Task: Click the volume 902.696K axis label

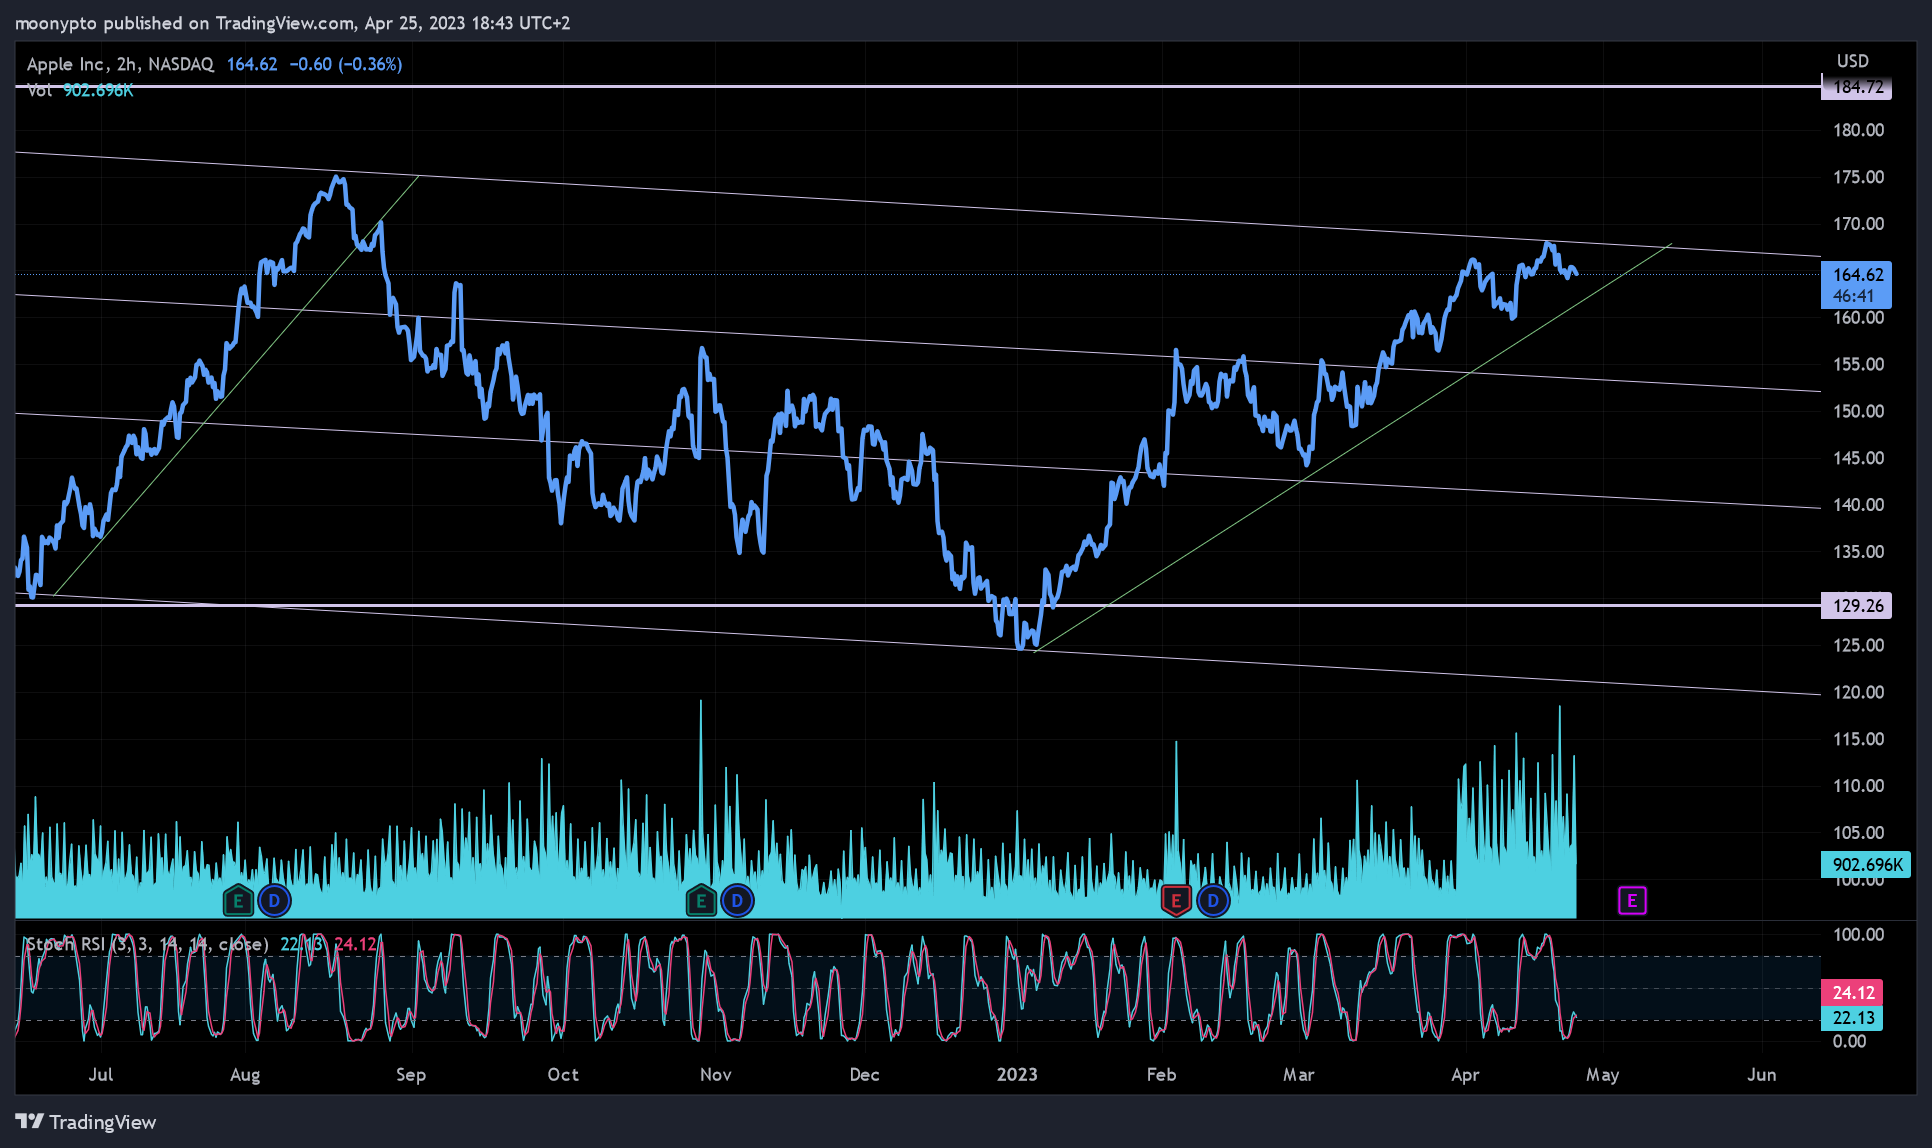Action: 1866,864
